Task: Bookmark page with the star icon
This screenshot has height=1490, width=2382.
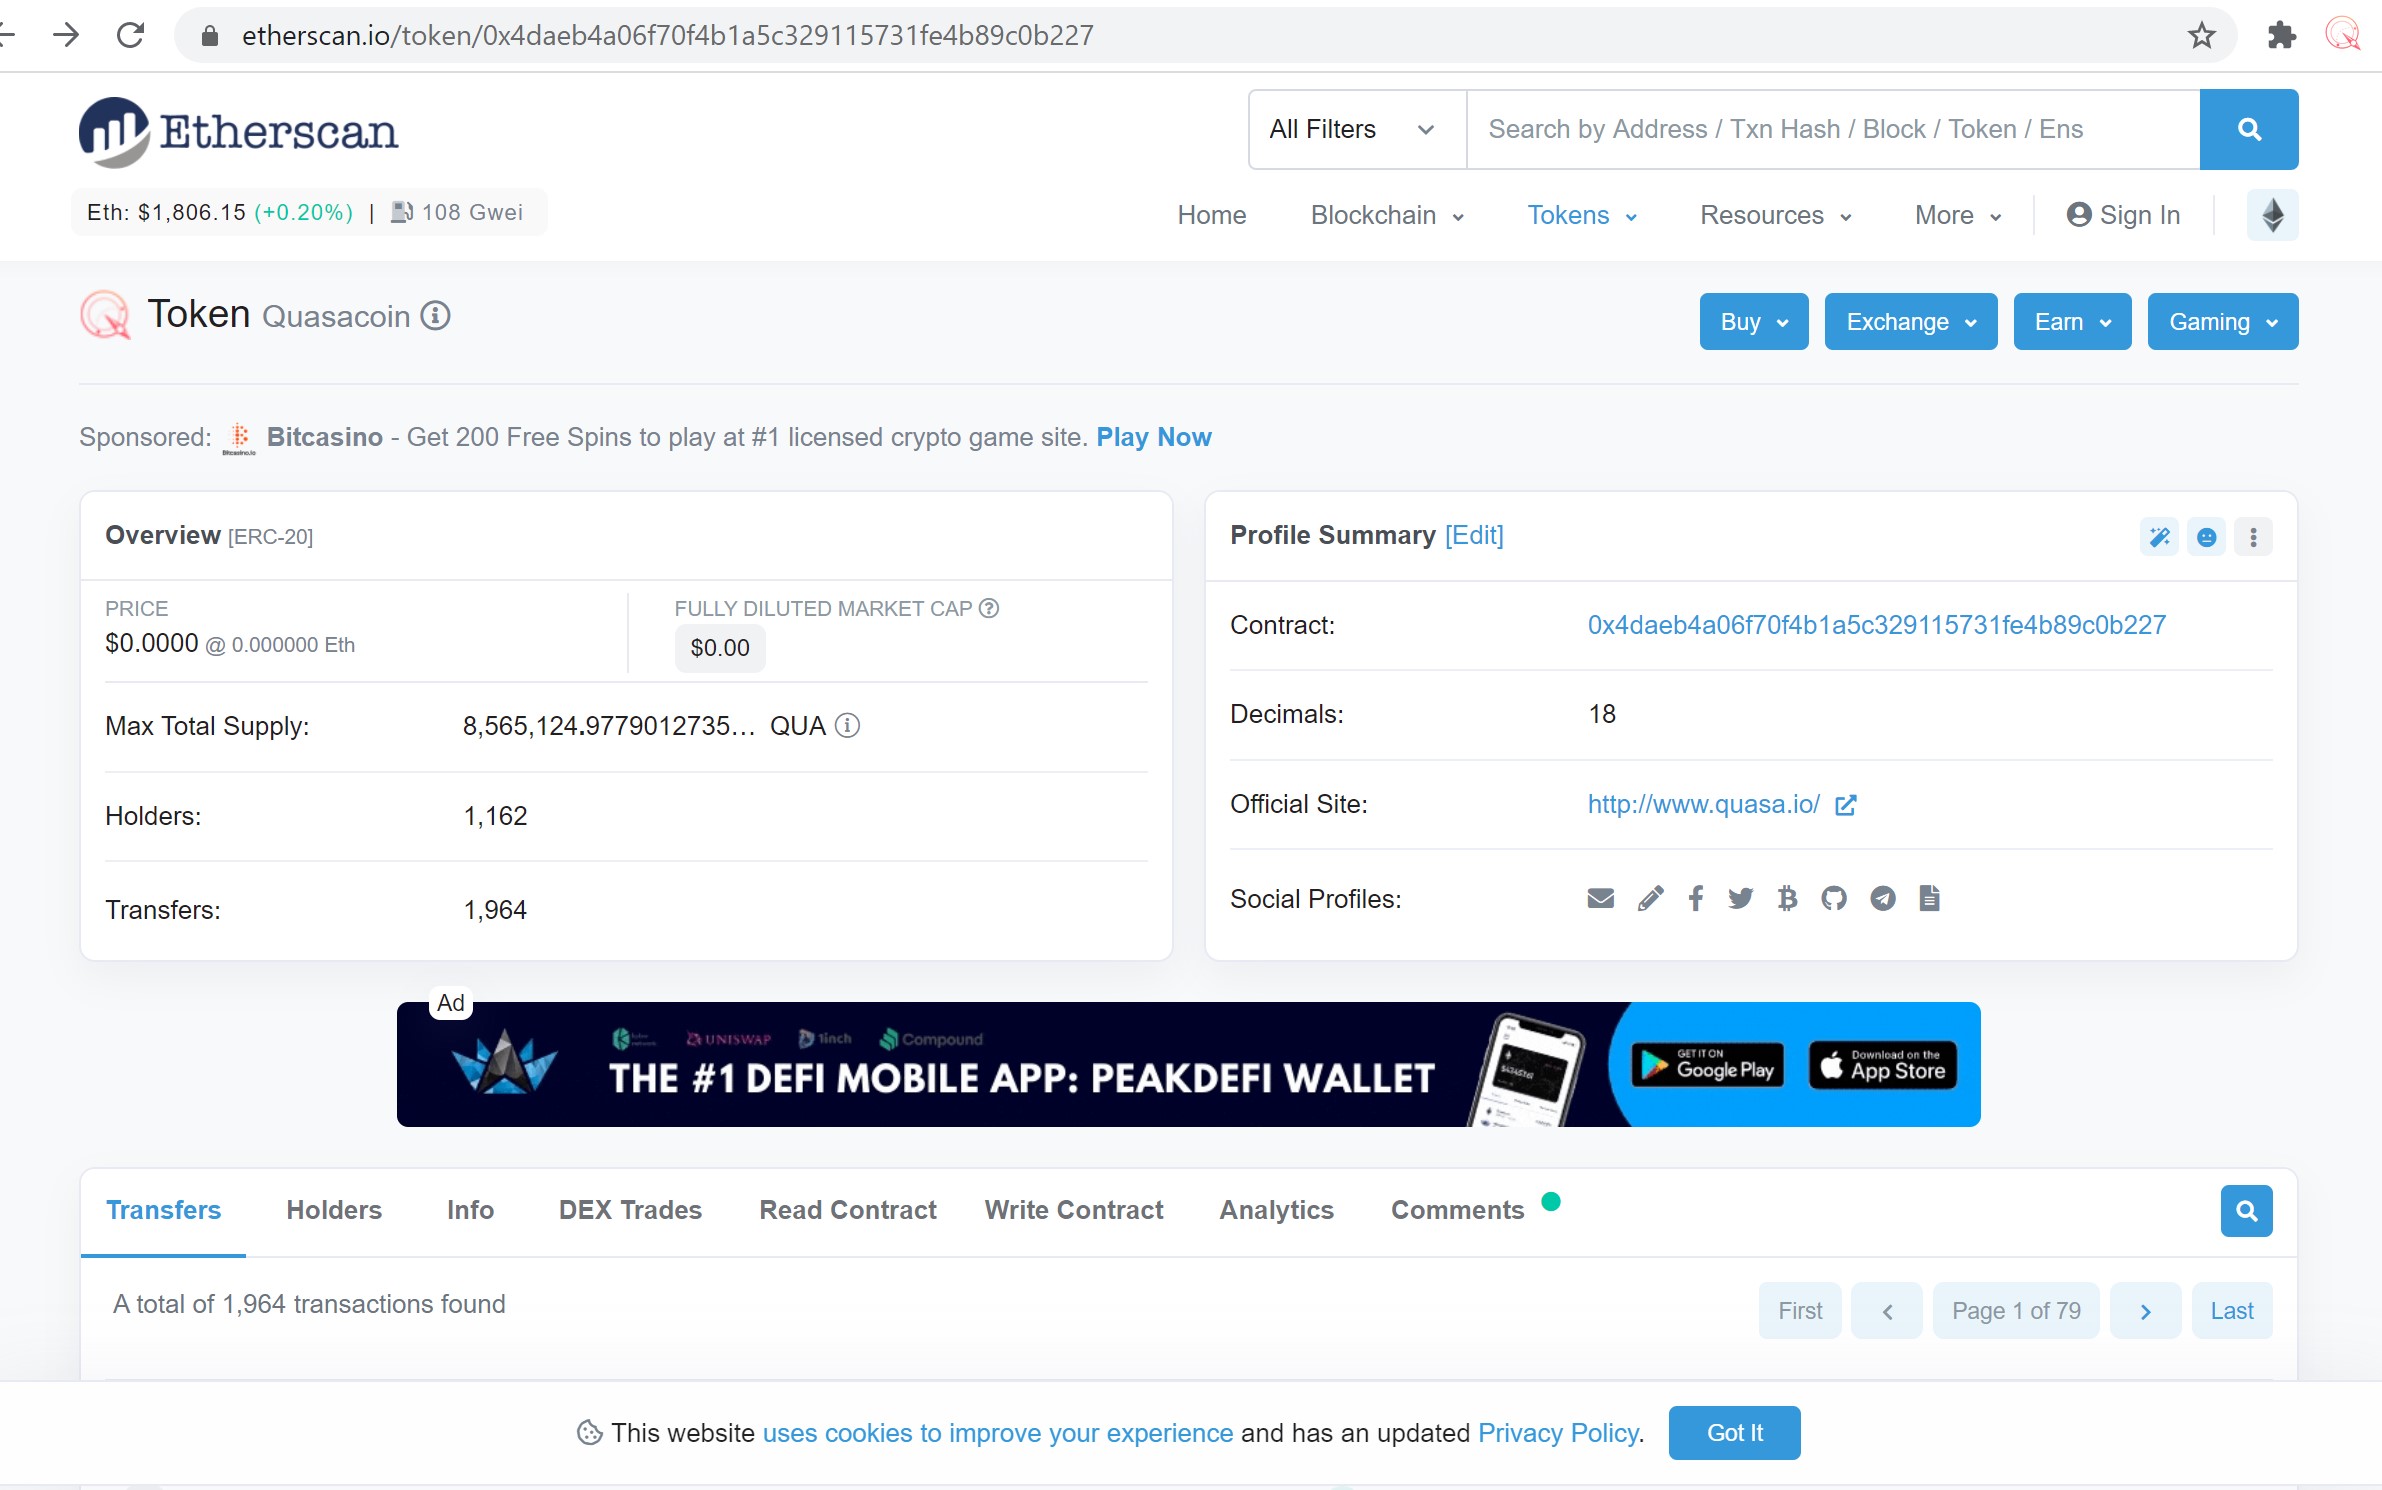Action: tap(2201, 36)
